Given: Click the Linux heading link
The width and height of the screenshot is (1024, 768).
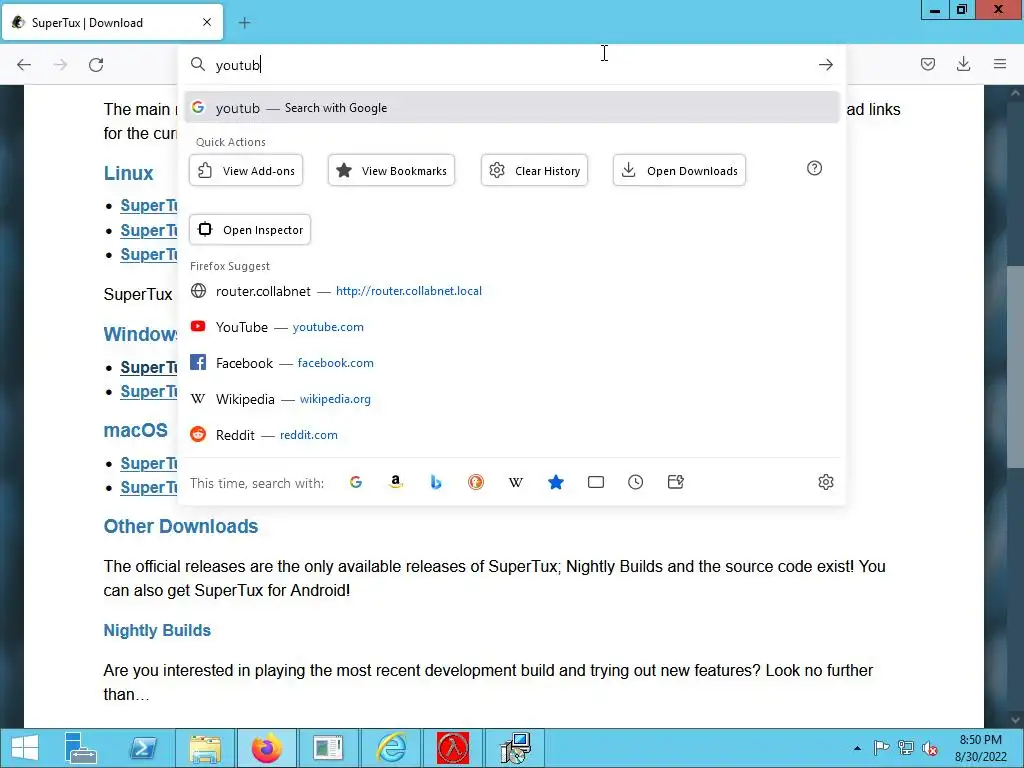Looking at the screenshot, I should coord(129,173).
